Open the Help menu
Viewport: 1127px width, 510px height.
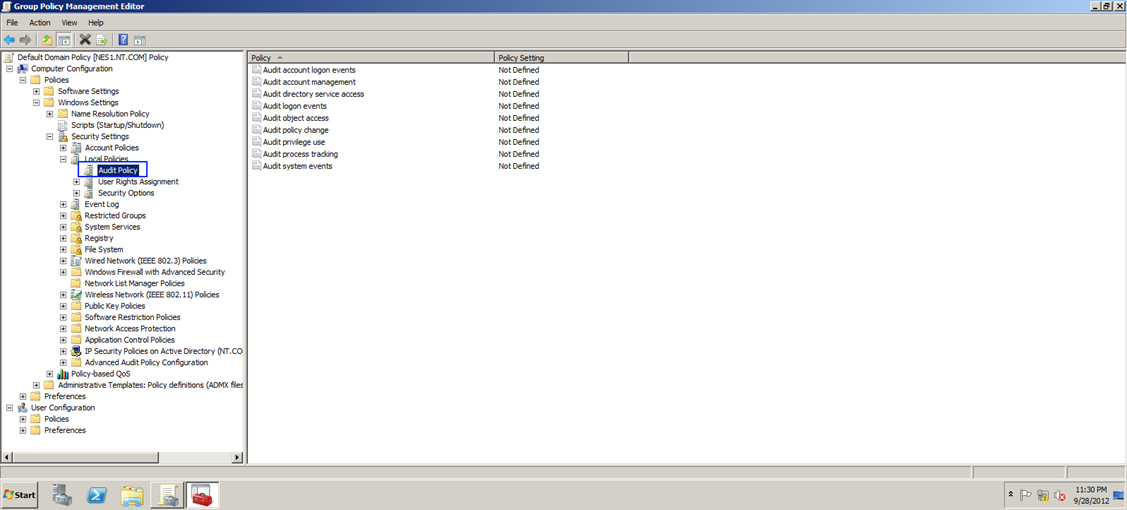click(x=96, y=23)
